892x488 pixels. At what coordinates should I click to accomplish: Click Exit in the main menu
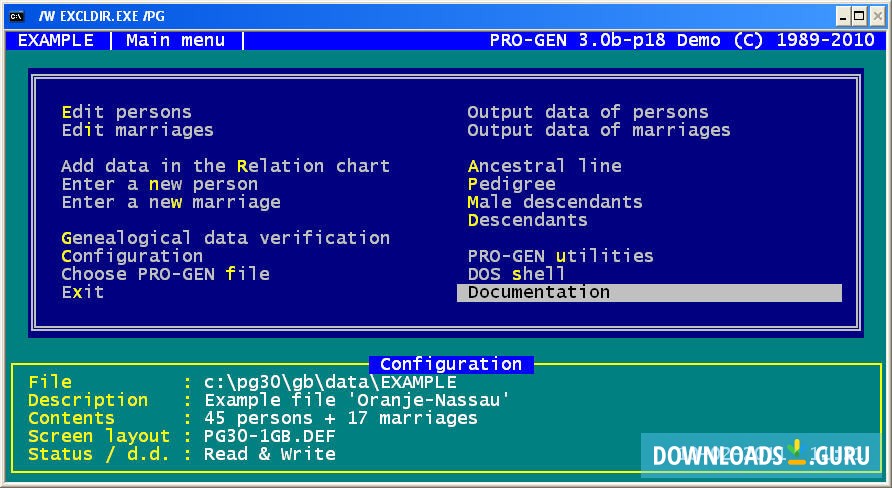(83, 292)
